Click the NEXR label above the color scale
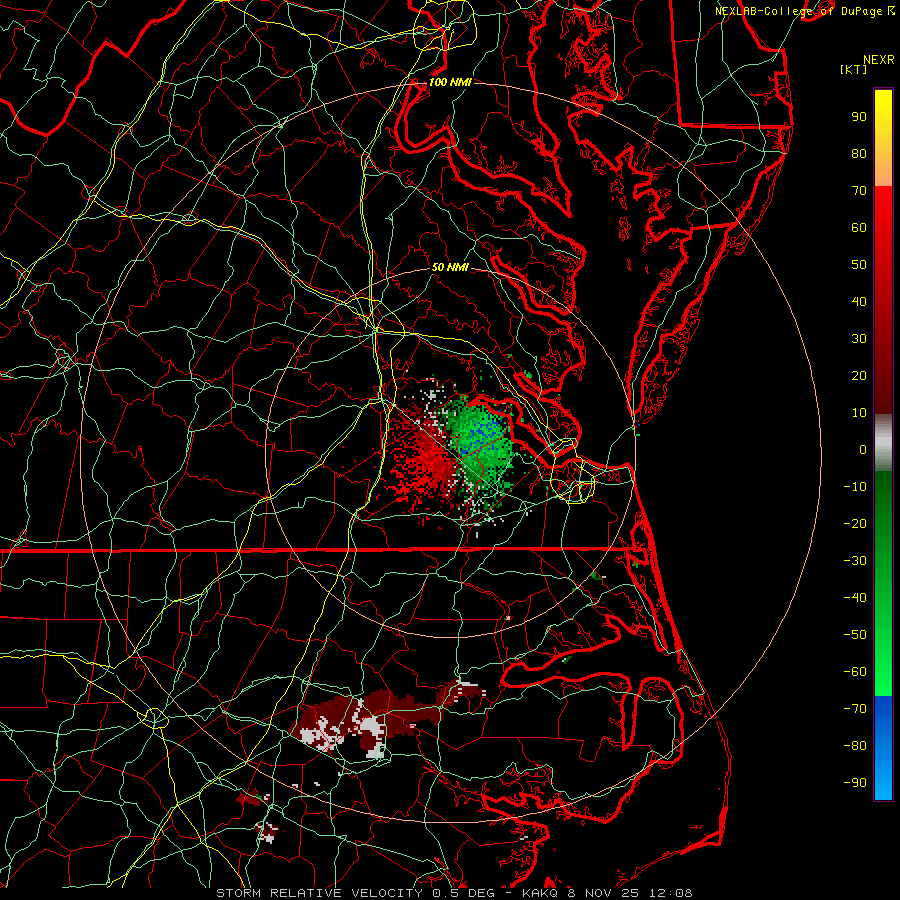 pyautogui.click(x=878, y=60)
